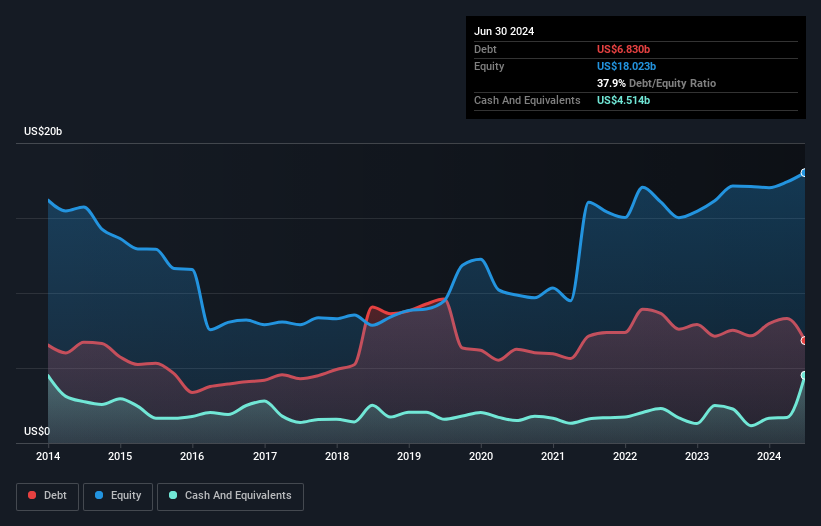Select the Debt endpoint marker on the chart
821x526 pixels.
(x=804, y=341)
